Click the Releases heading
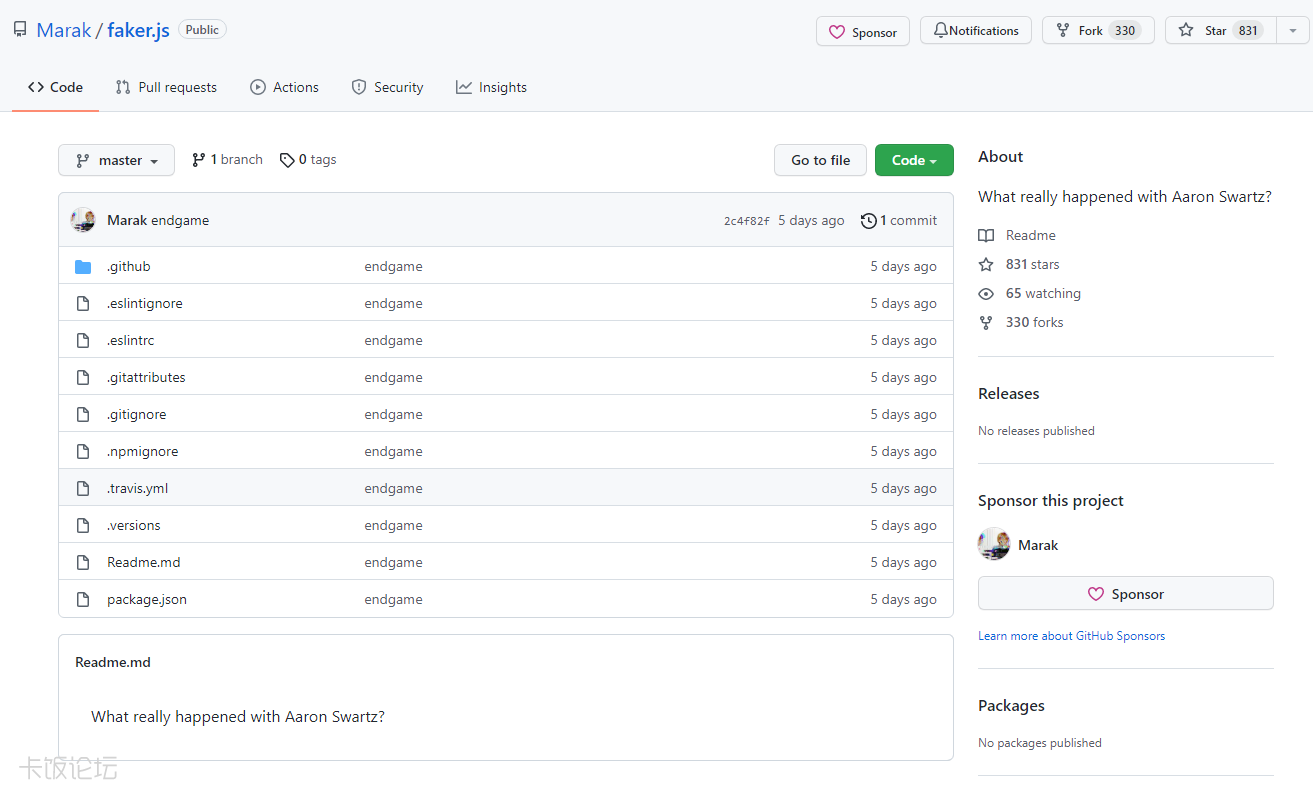Viewport: 1313px width, 791px height. click(x=1008, y=394)
